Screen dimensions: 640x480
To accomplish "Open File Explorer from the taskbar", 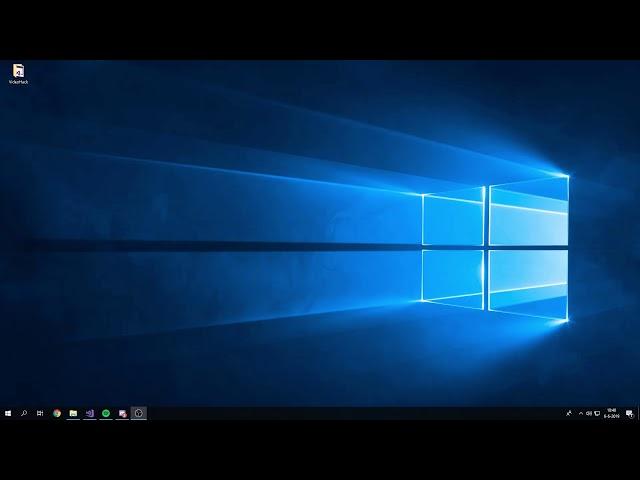I will pos(73,413).
